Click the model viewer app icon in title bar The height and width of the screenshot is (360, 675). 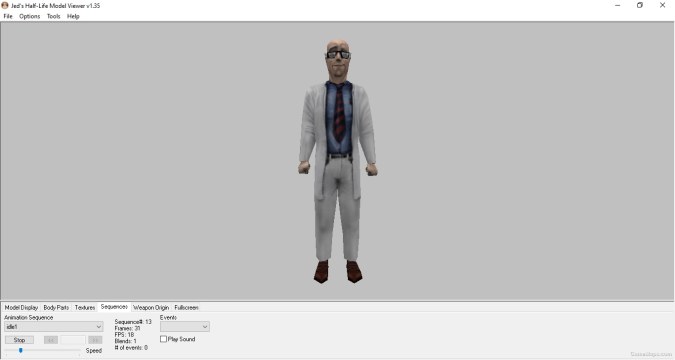5,6
